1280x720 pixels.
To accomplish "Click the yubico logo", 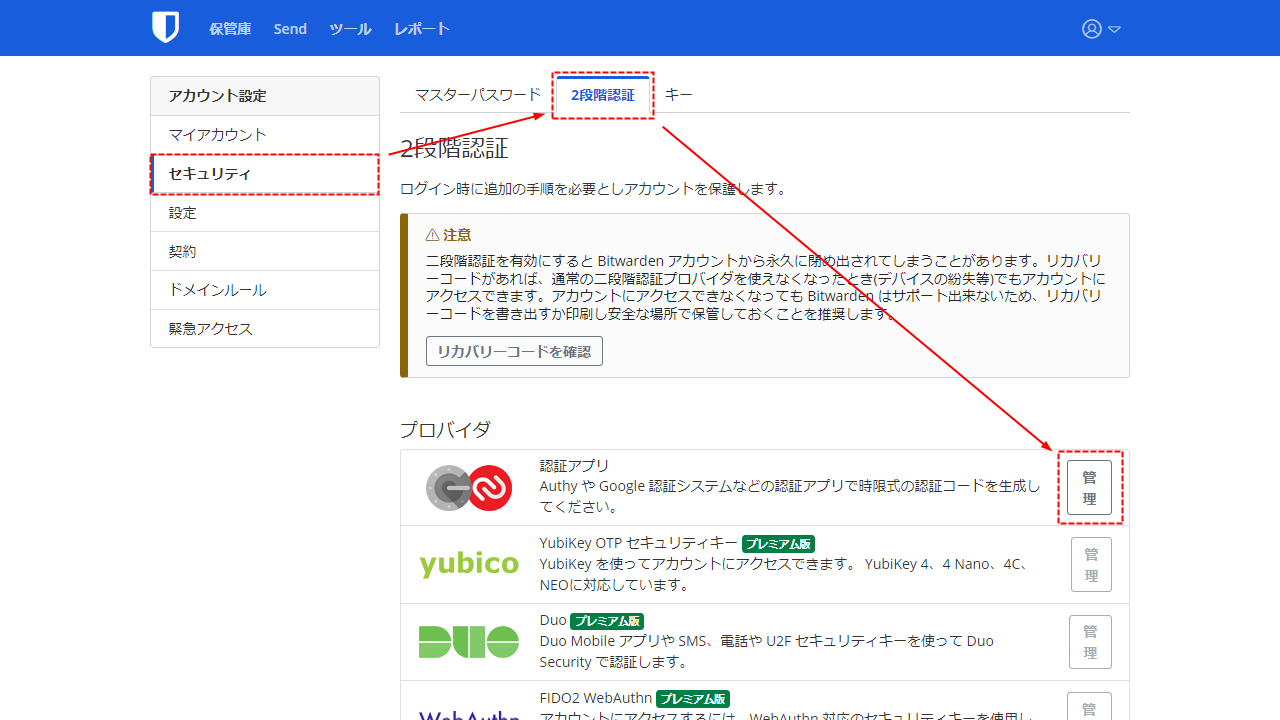I will pos(469,564).
